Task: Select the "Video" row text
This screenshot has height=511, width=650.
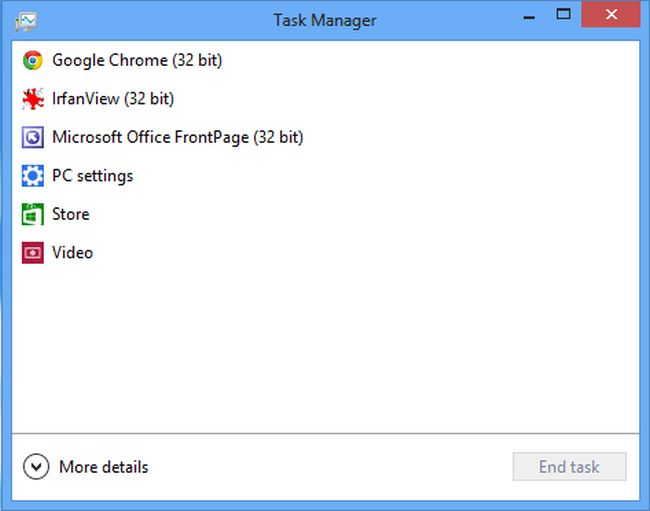Action: point(73,253)
